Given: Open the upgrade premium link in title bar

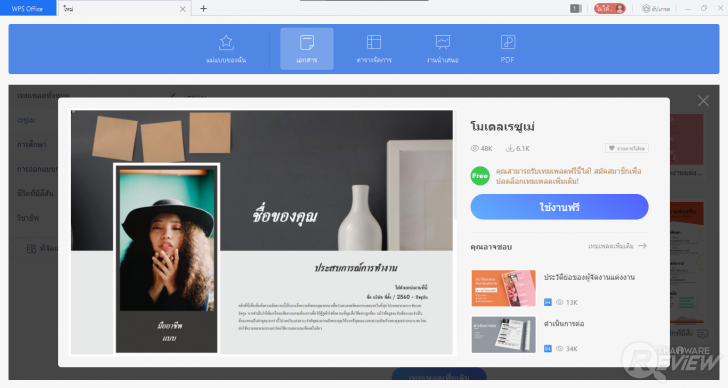Looking at the screenshot, I should (656, 9).
